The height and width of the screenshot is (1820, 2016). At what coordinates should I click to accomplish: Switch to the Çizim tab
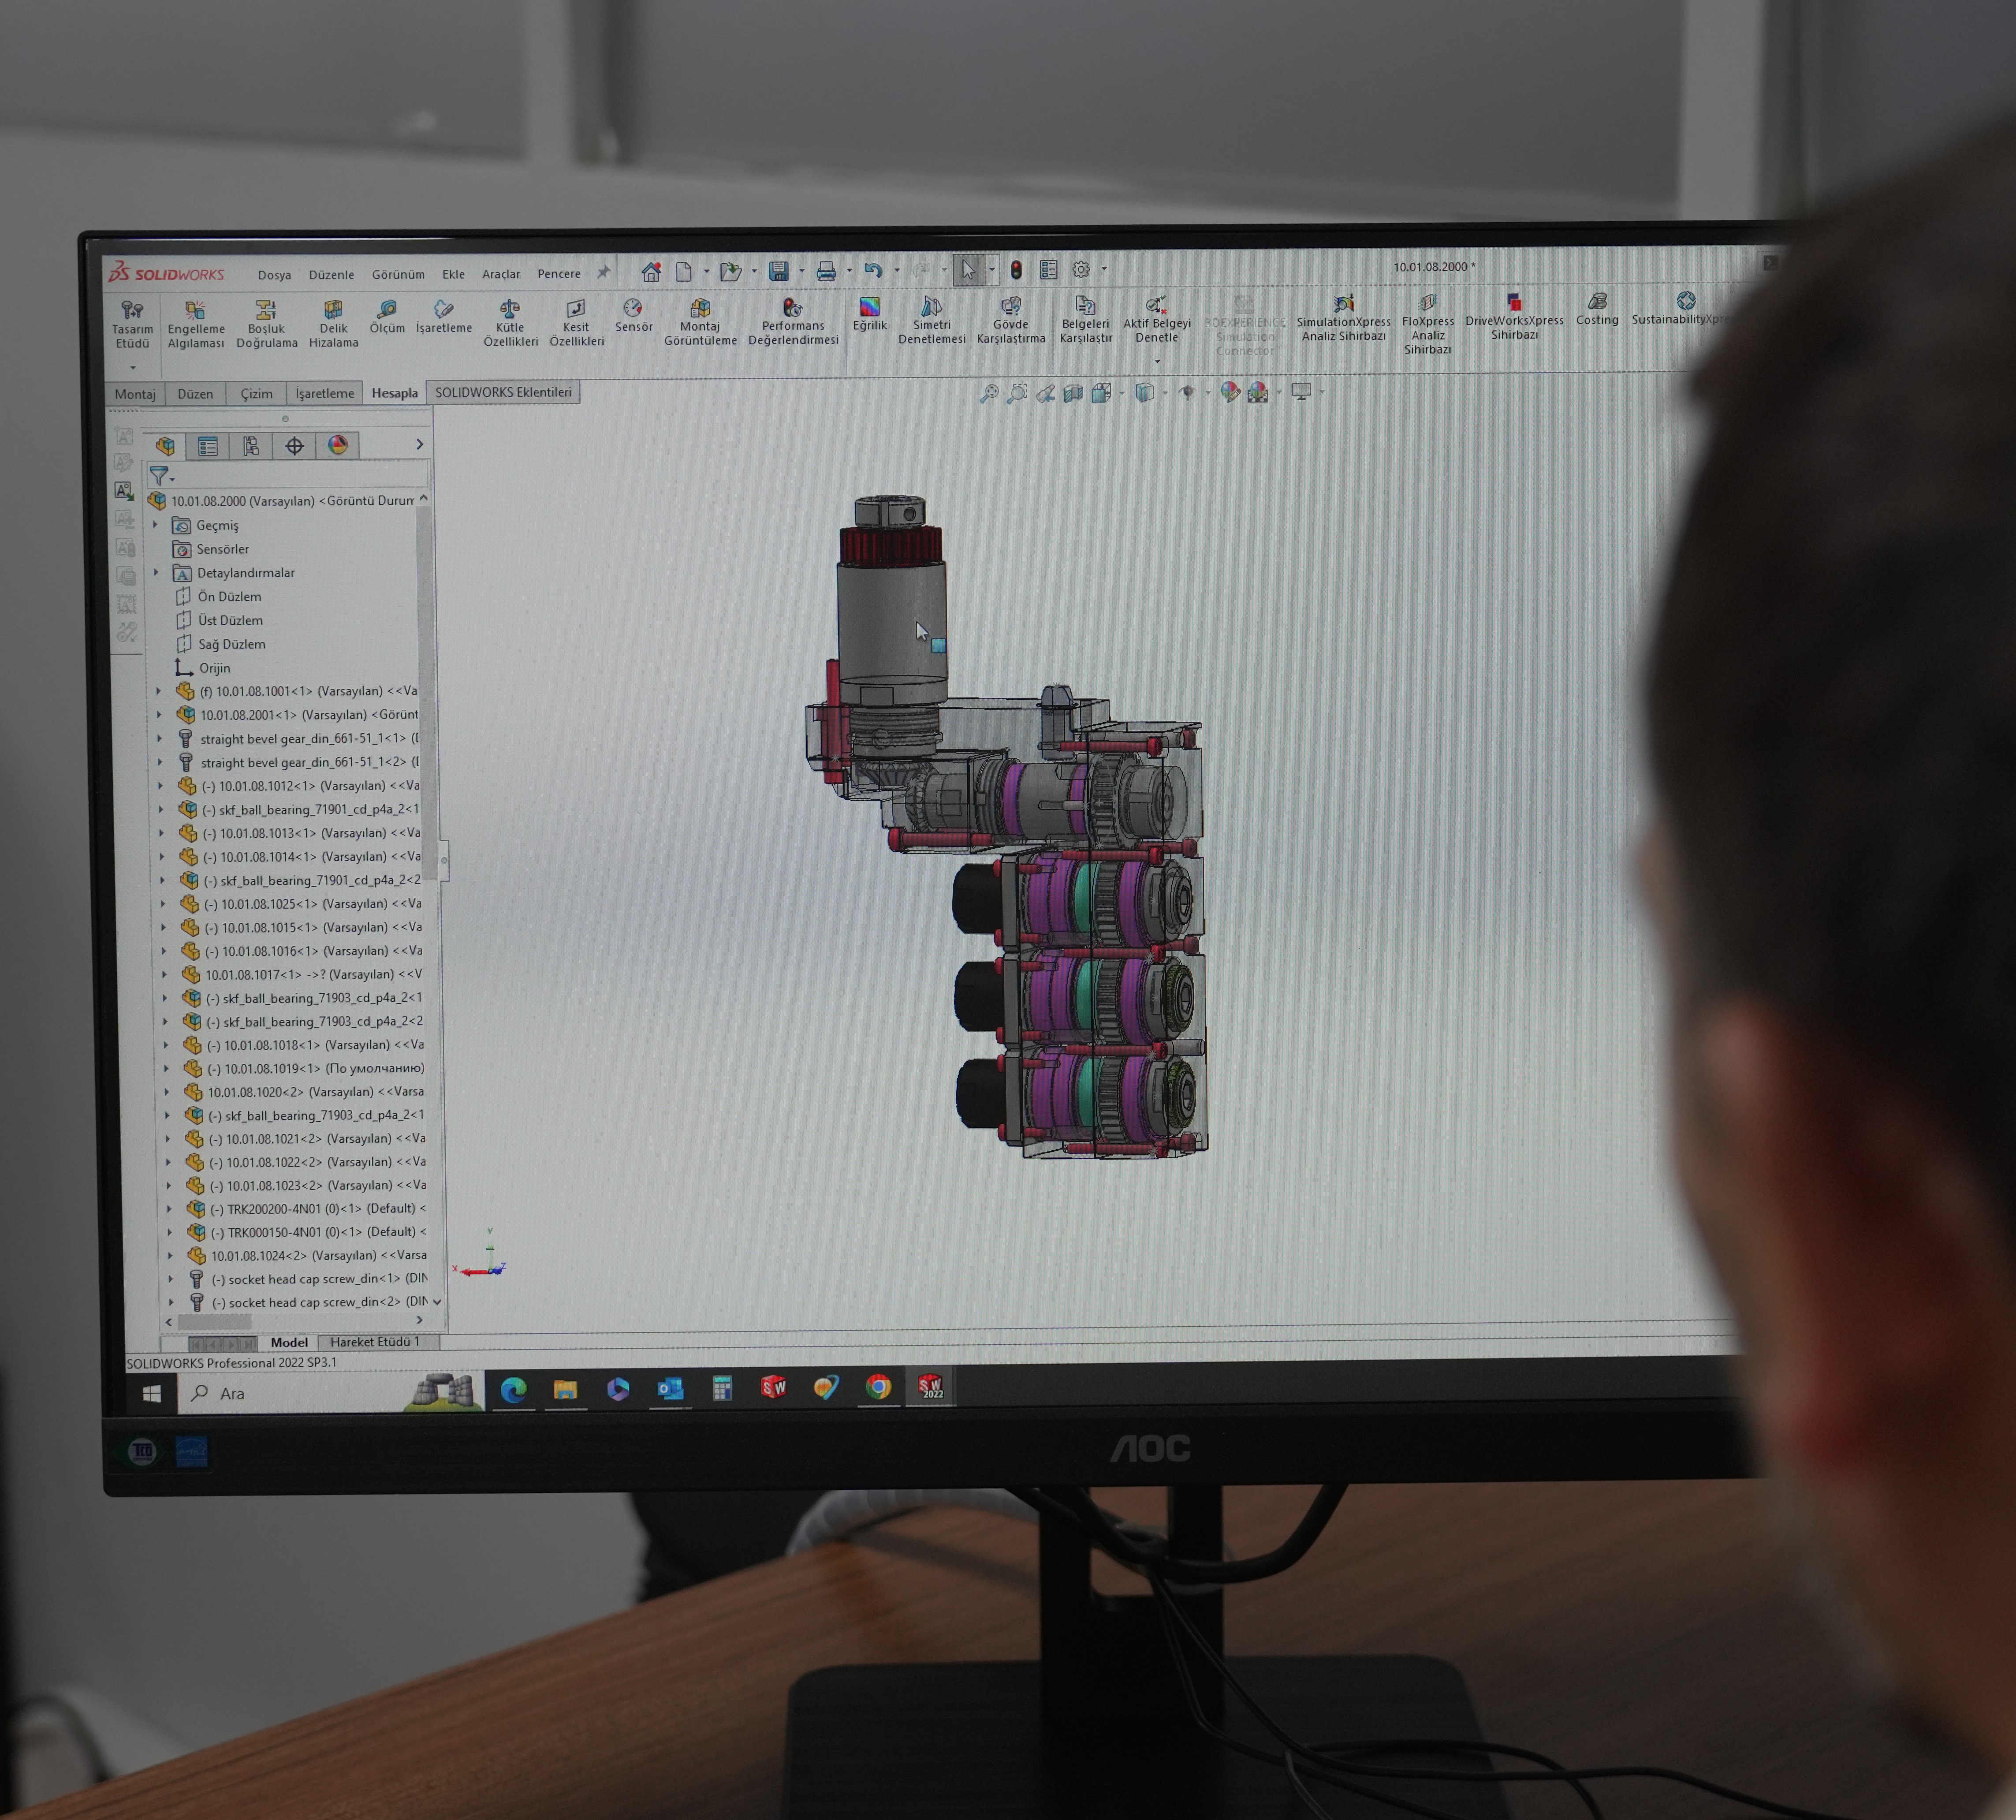256,394
